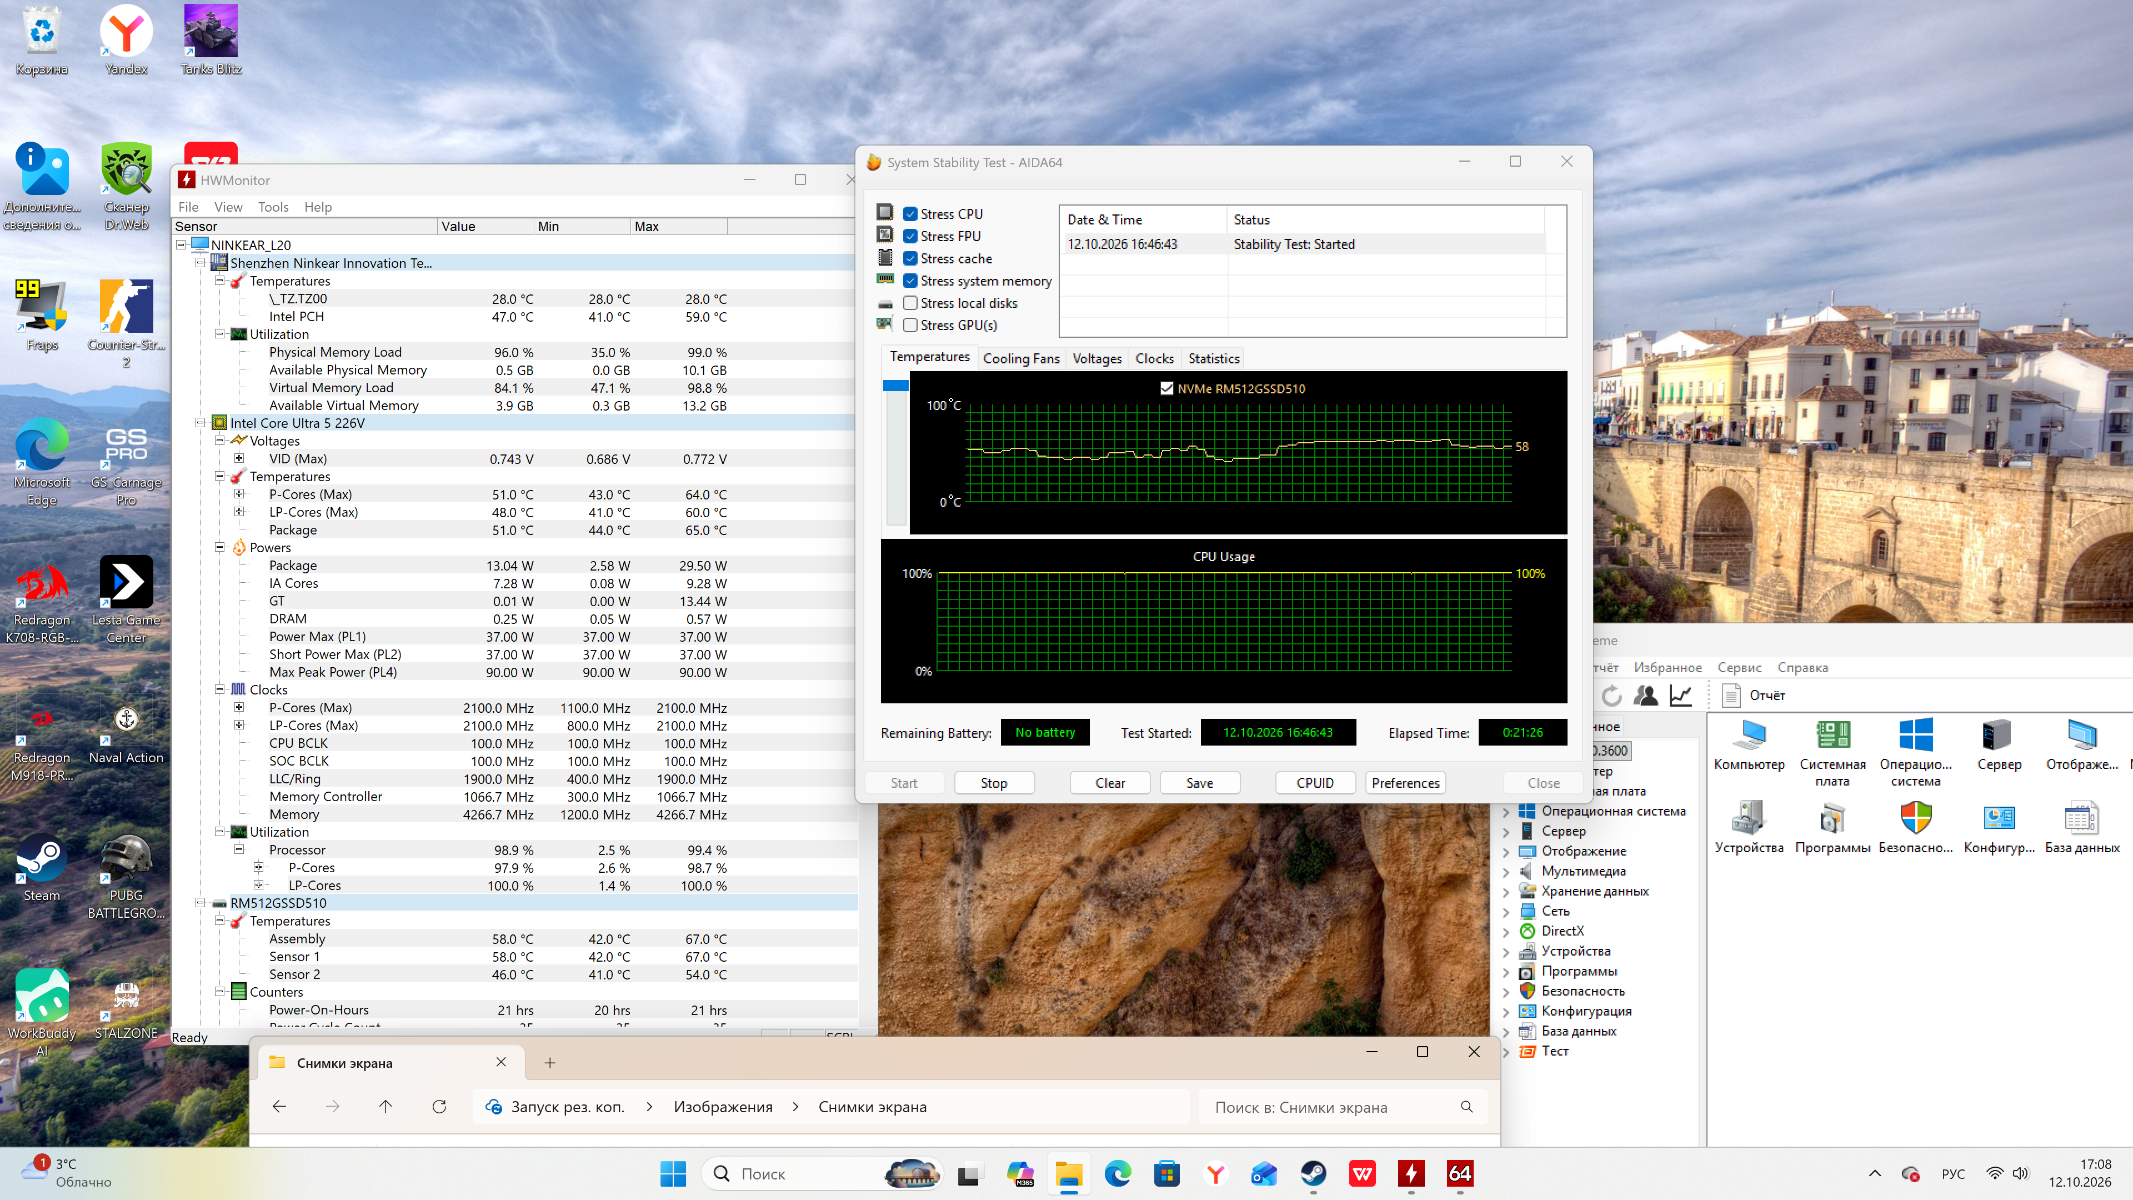Open CPUID from stability test window
Image resolution: width=2133 pixels, height=1200 pixels.
[x=1315, y=783]
